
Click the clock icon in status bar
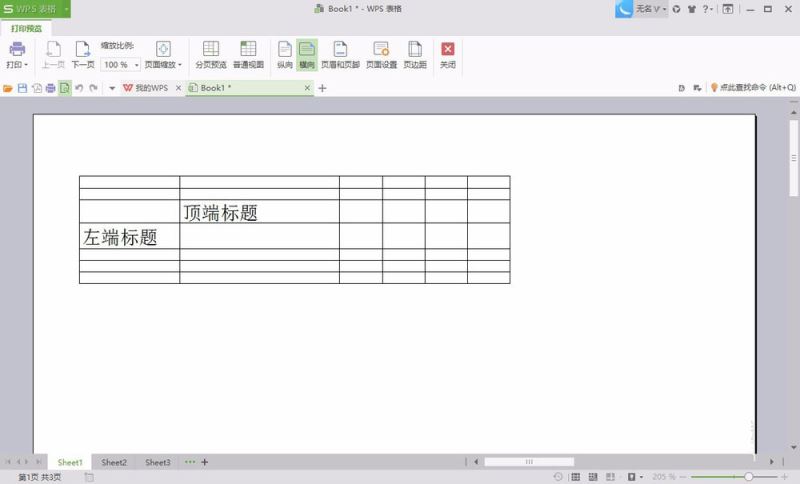[x=558, y=477]
